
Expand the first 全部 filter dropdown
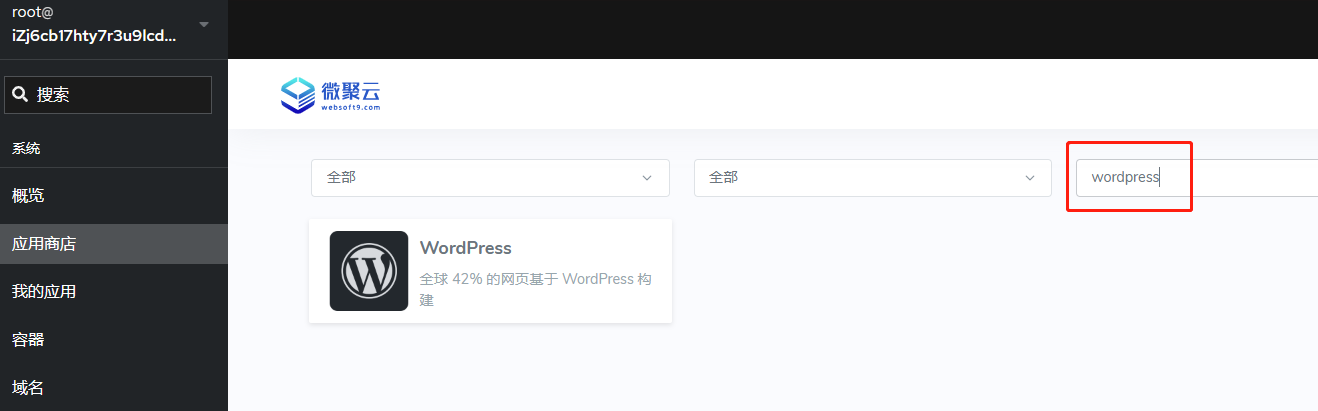coord(489,178)
